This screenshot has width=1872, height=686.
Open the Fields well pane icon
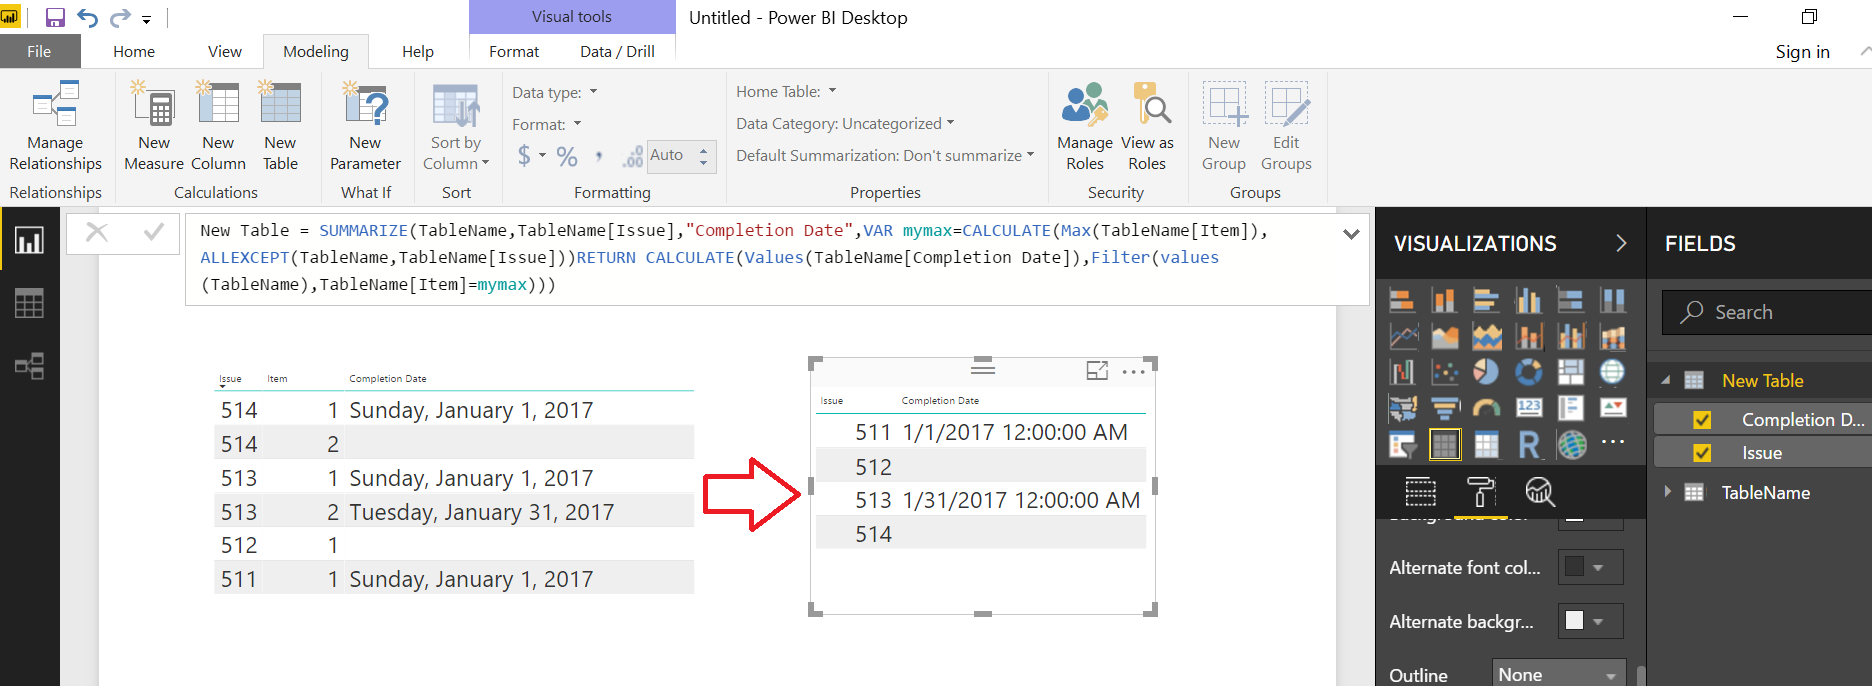point(1420,492)
